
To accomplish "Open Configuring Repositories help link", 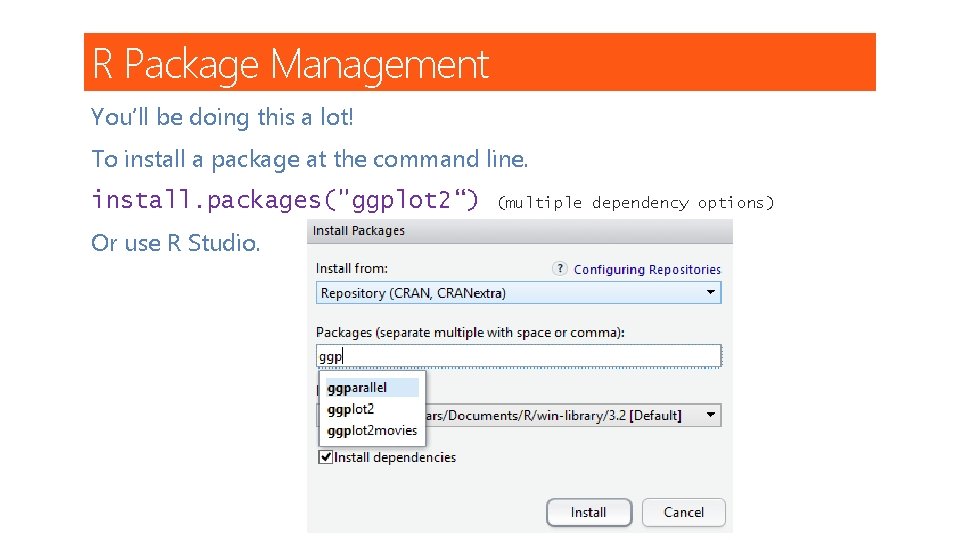I will tap(647, 270).
